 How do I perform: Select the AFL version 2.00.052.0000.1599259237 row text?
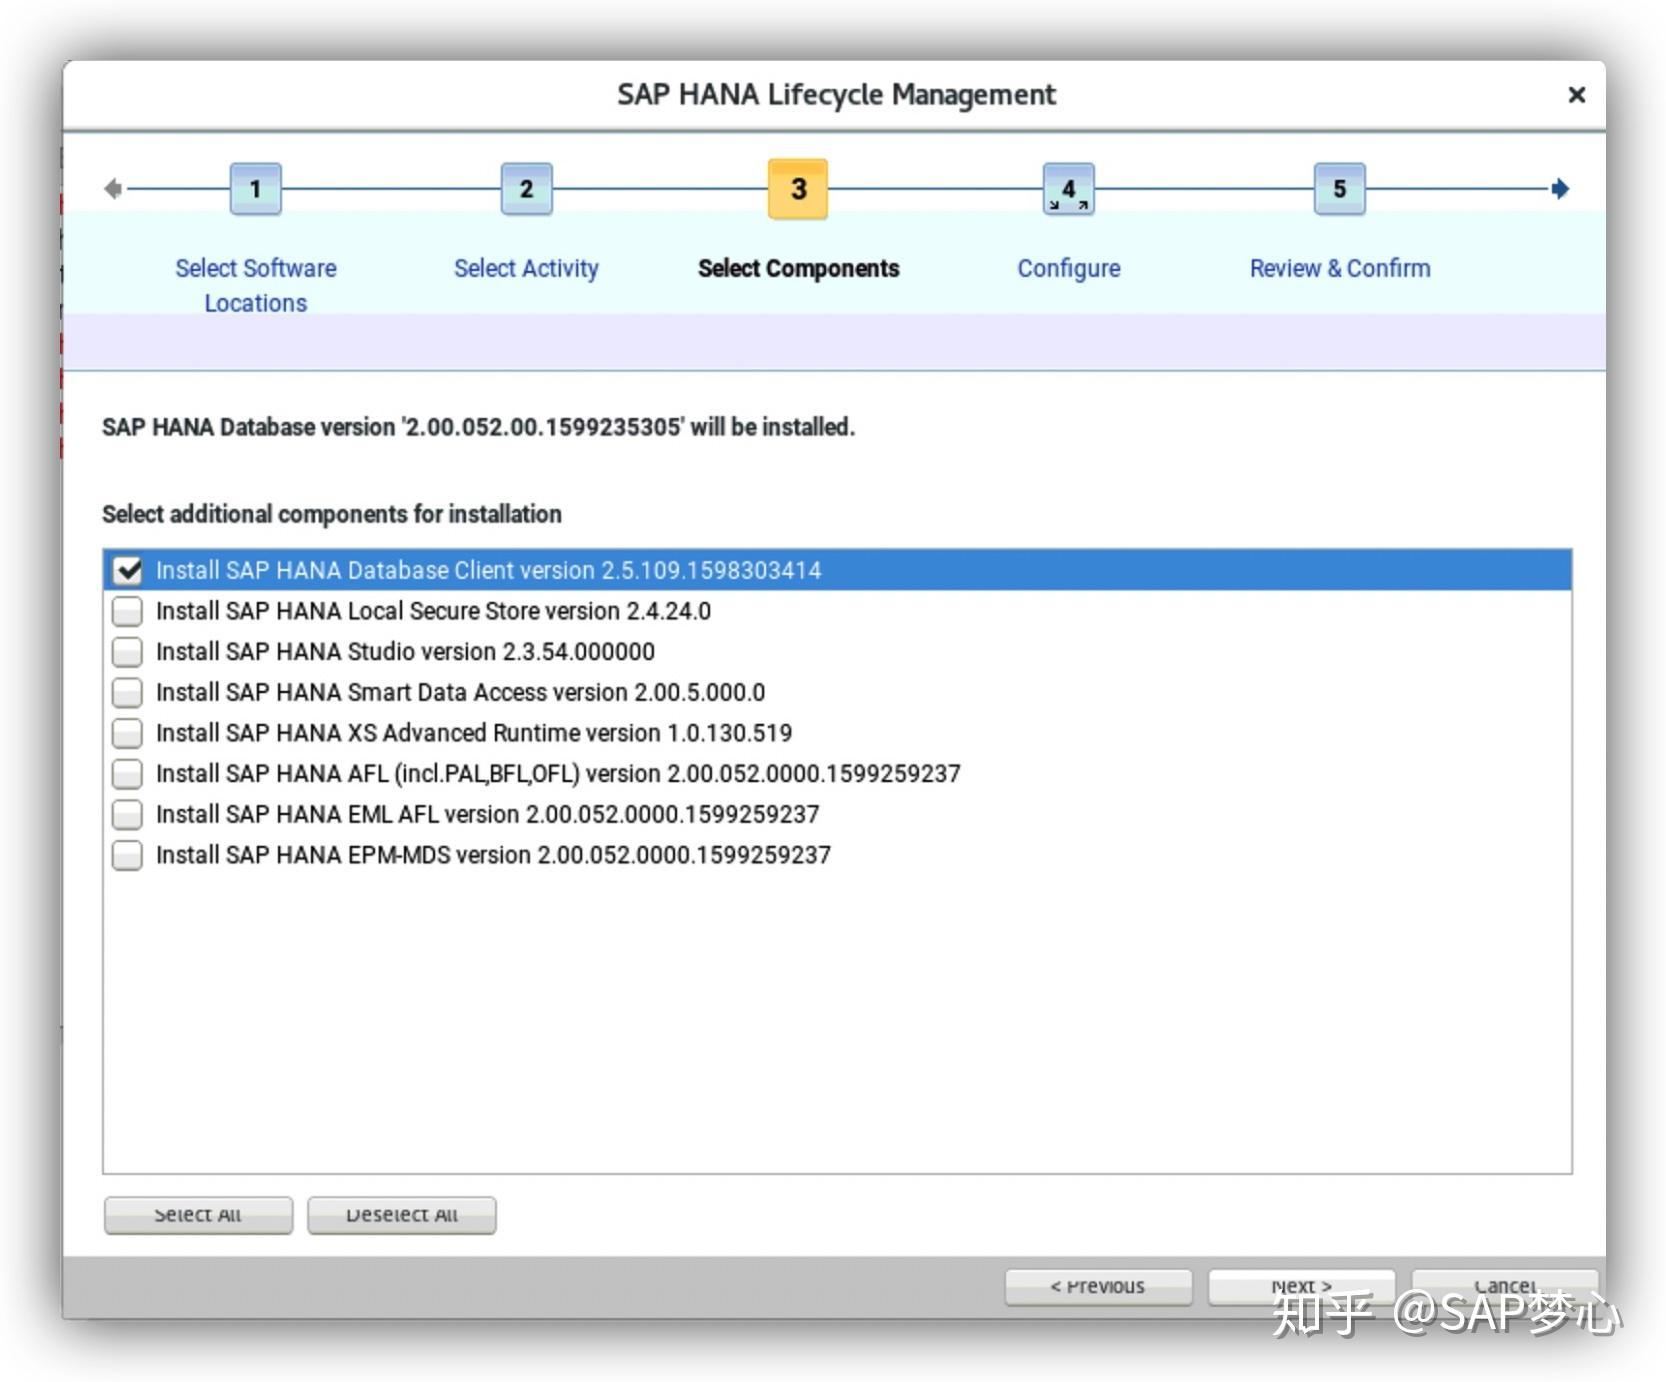click(558, 774)
